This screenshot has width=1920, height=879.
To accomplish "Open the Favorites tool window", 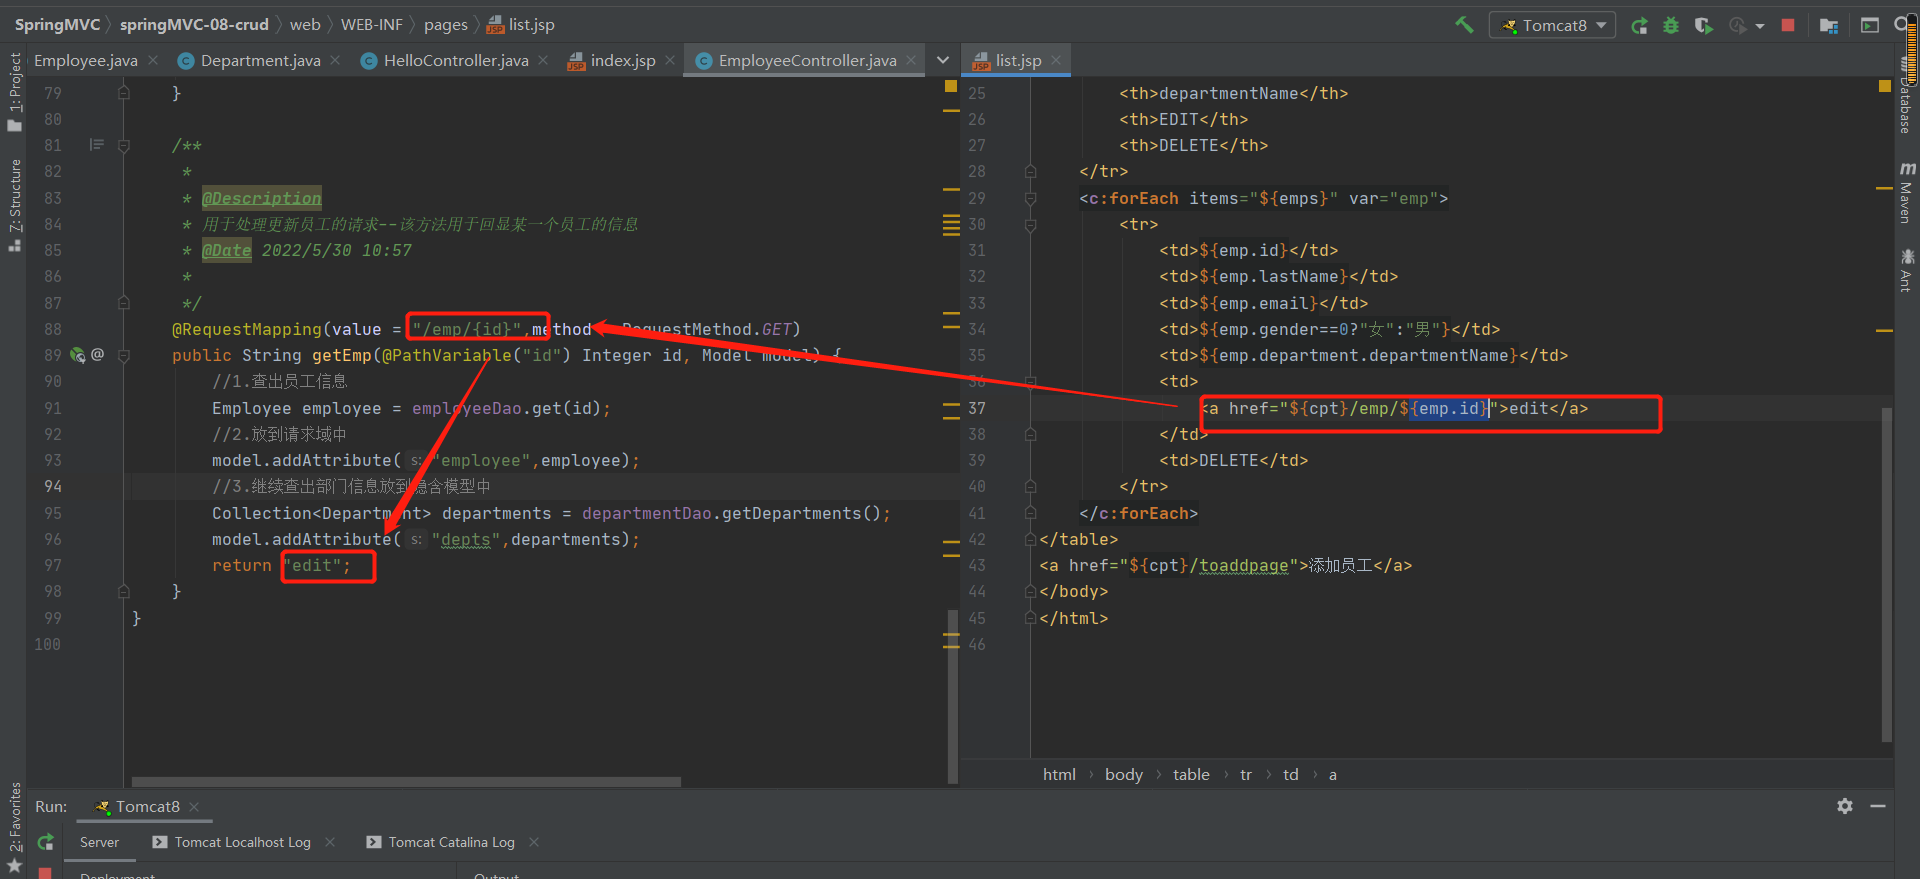I will click(14, 826).
